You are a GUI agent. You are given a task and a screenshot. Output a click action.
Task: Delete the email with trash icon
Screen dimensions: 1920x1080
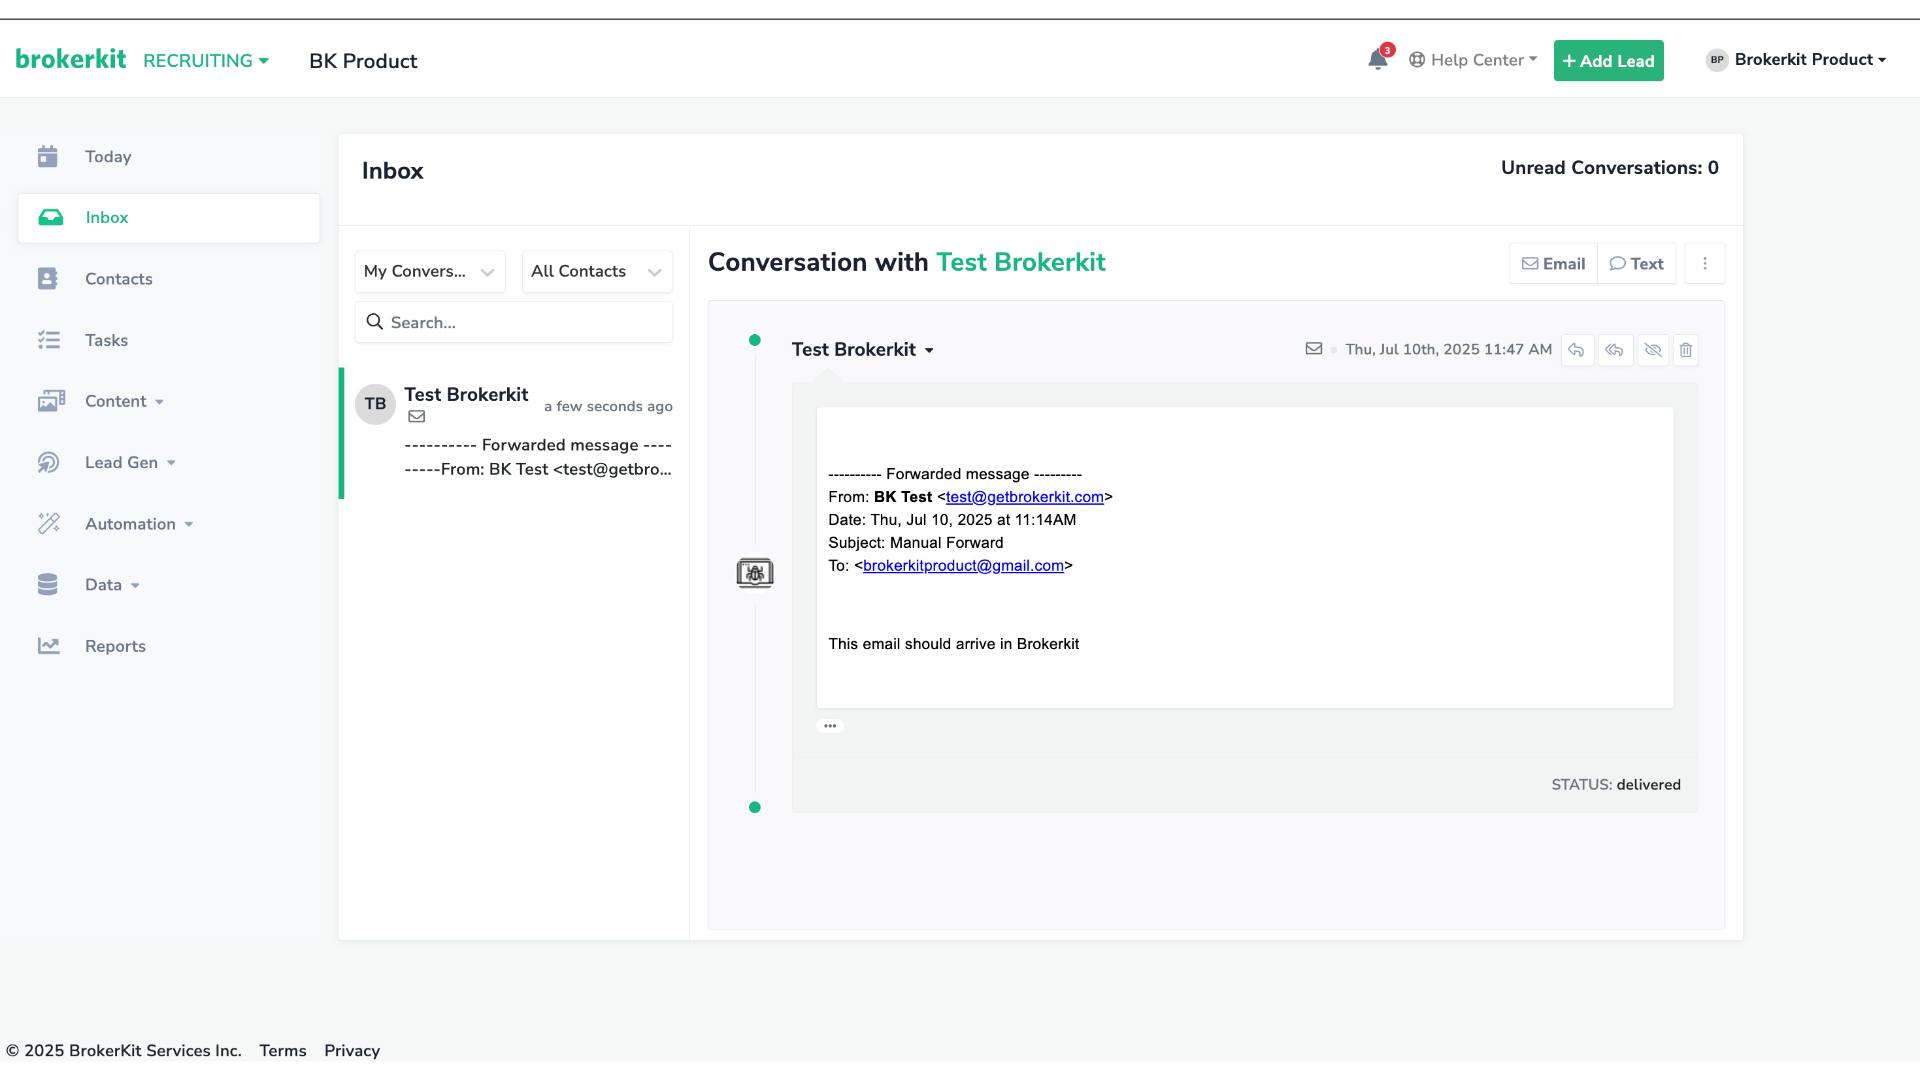[x=1686, y=350]
